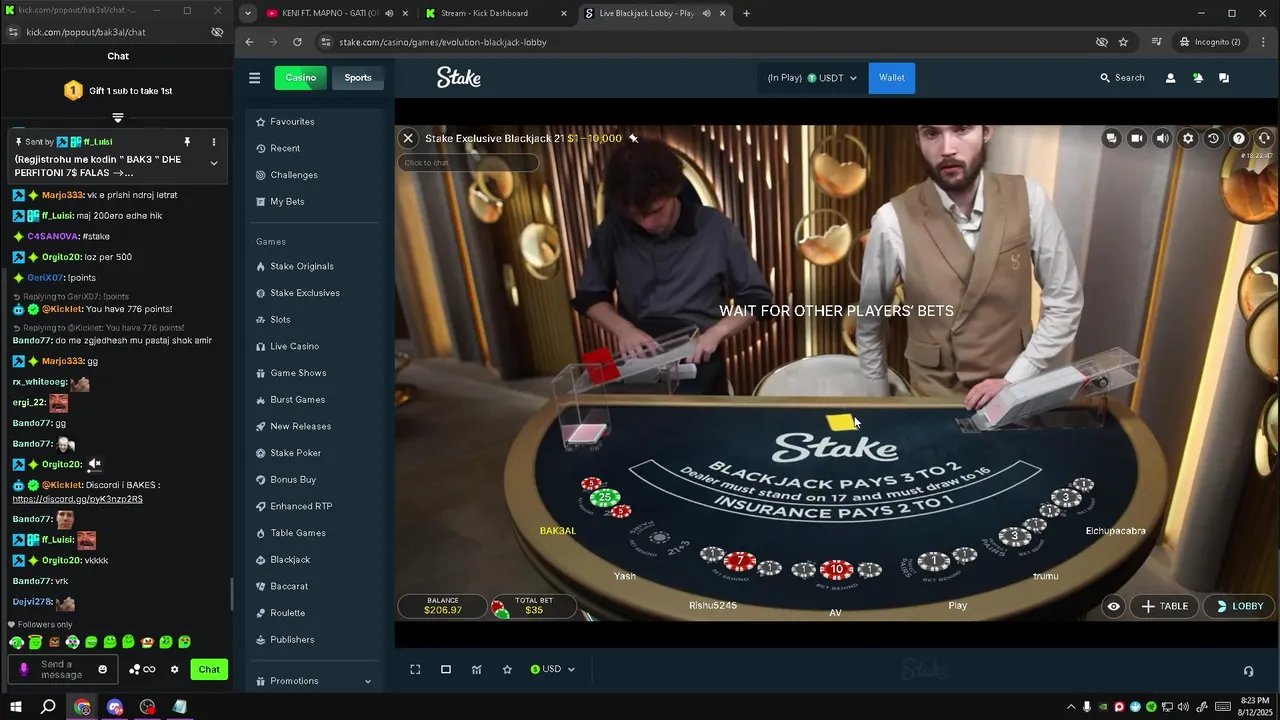Close the blackjack game with the X icon
The image size is (1280, 720).
coord(408,139)
